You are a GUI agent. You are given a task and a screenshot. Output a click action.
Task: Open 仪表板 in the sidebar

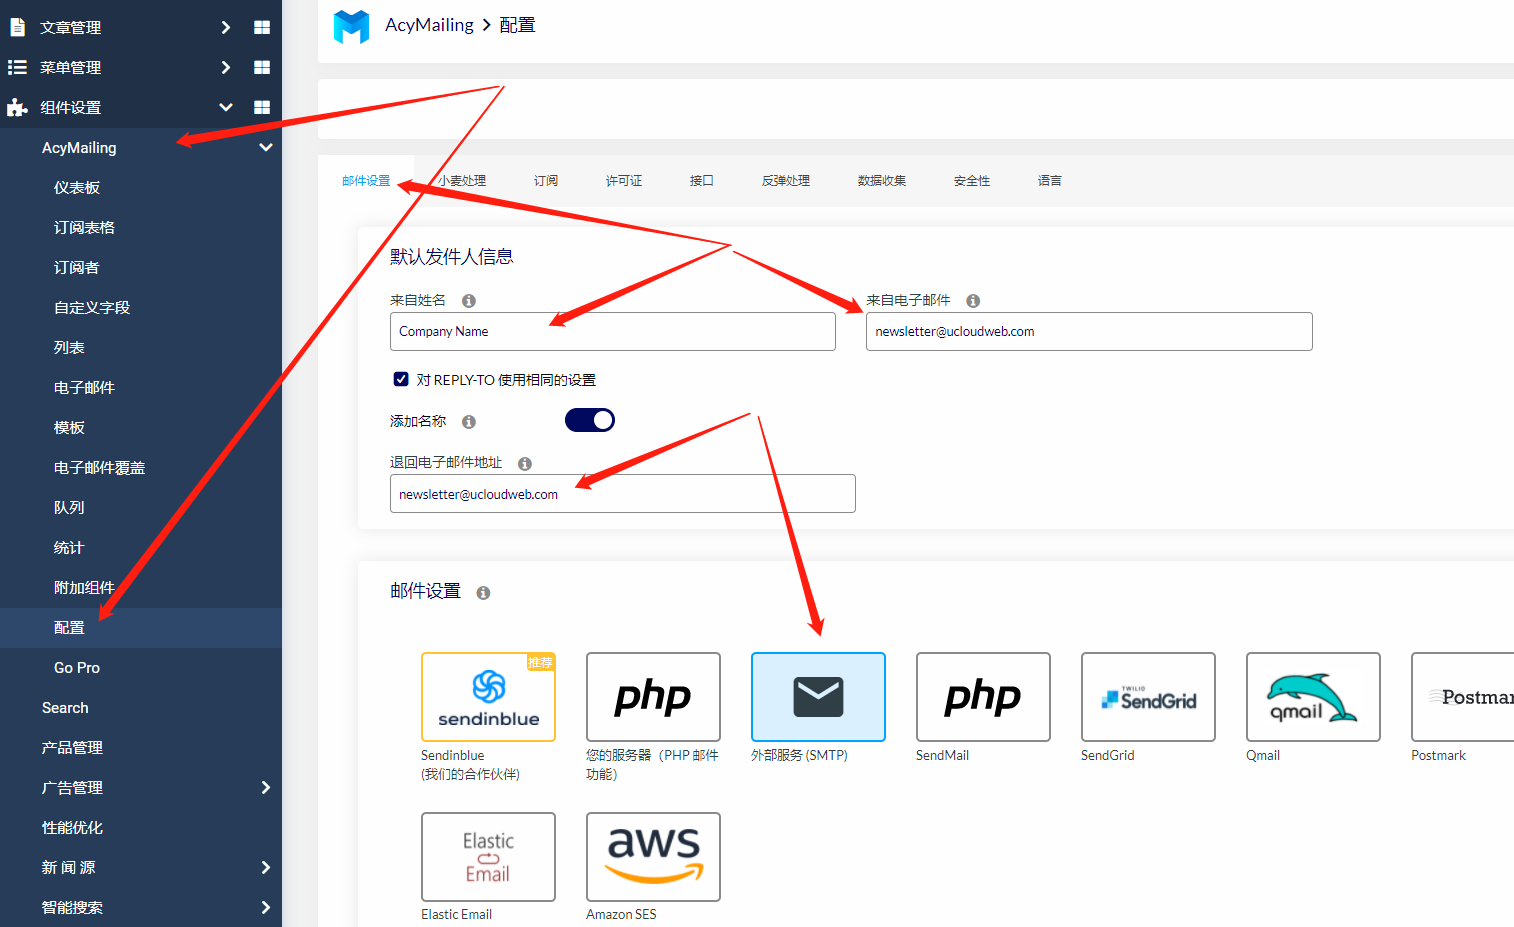tap(77, 187)
